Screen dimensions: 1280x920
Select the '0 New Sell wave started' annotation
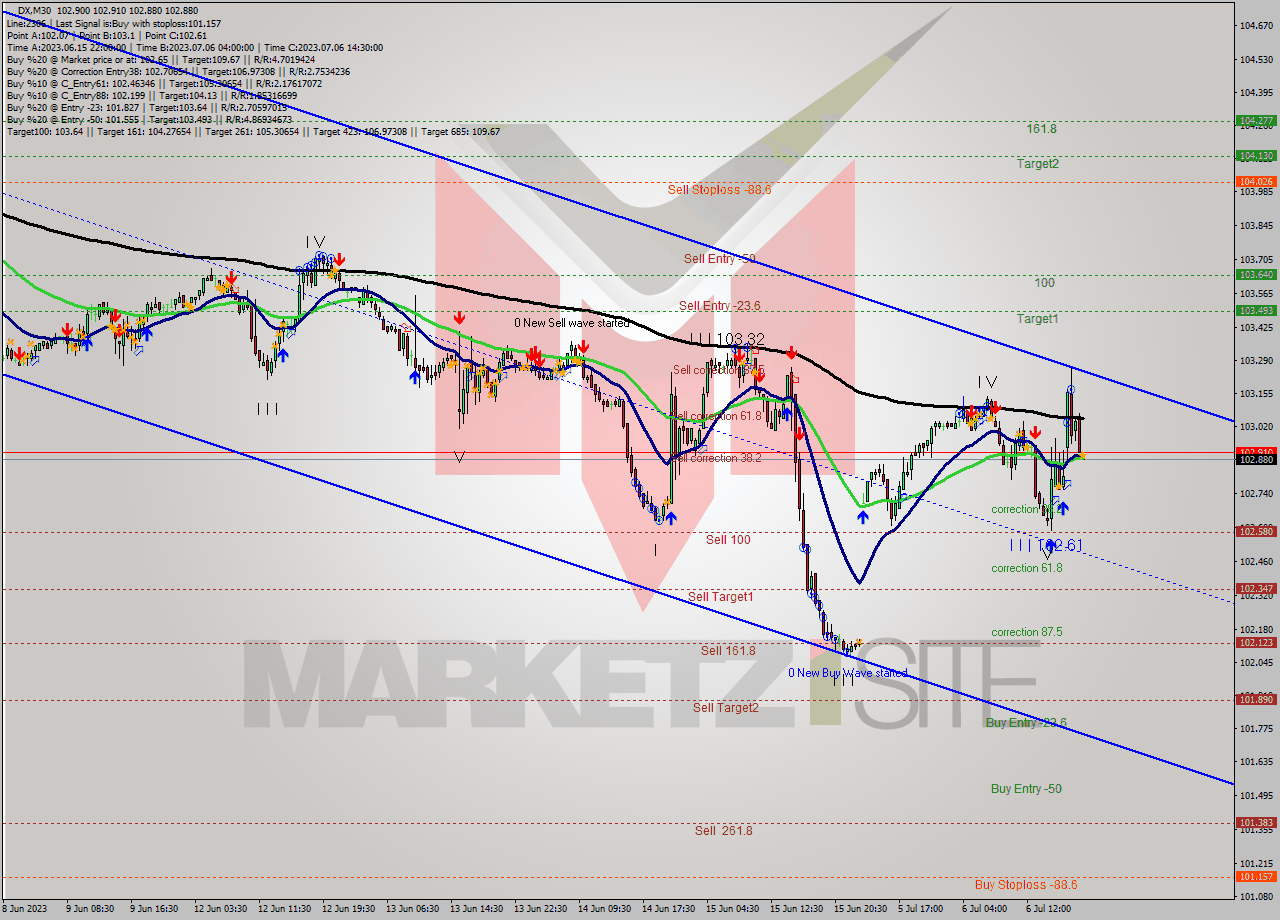tap(572, 323)
